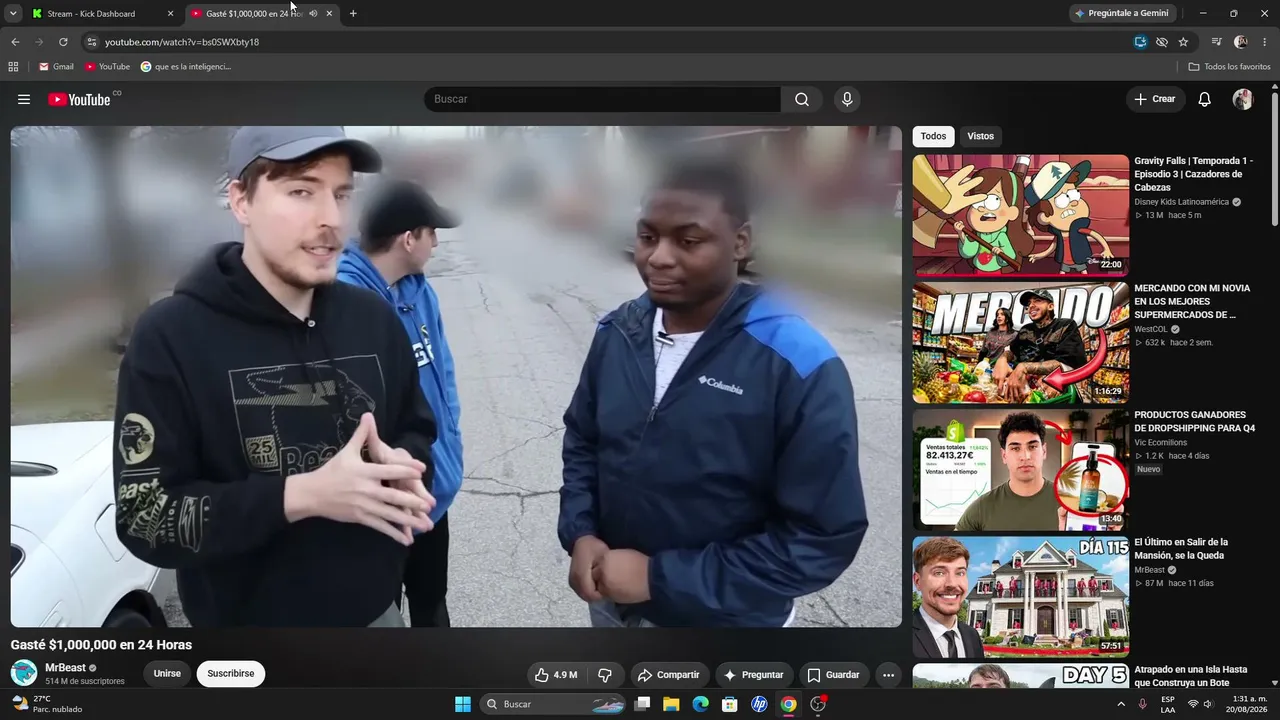1280x720 pixels.
Task: Open the weather widget showing 27°C
Action: [47, 704]
